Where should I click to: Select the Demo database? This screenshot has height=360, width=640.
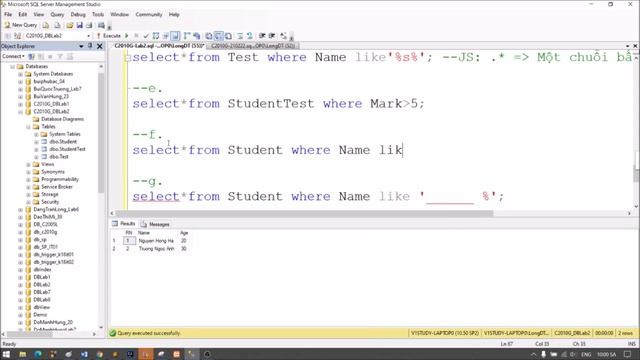click(40, 315)
